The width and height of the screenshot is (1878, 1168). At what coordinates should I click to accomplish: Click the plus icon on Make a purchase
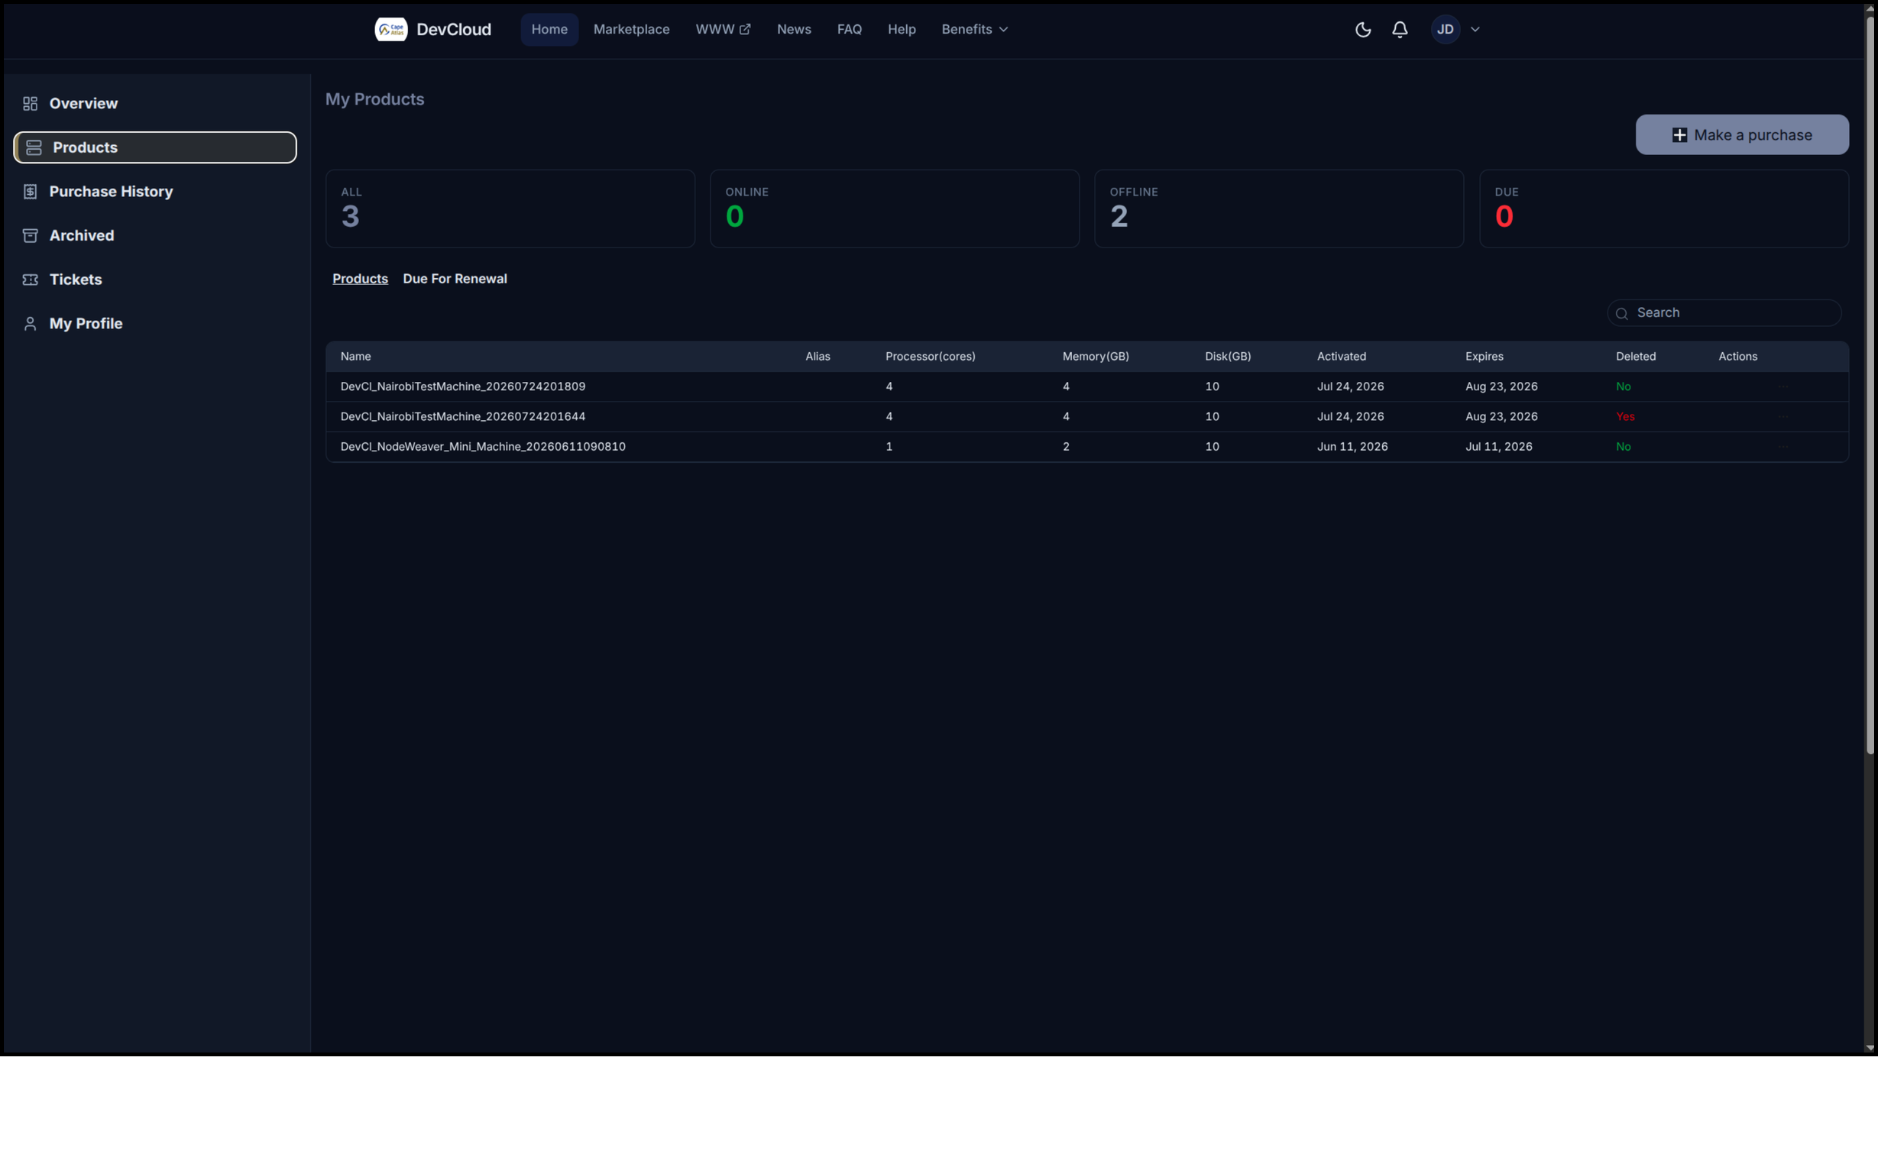coord(1679,135)
